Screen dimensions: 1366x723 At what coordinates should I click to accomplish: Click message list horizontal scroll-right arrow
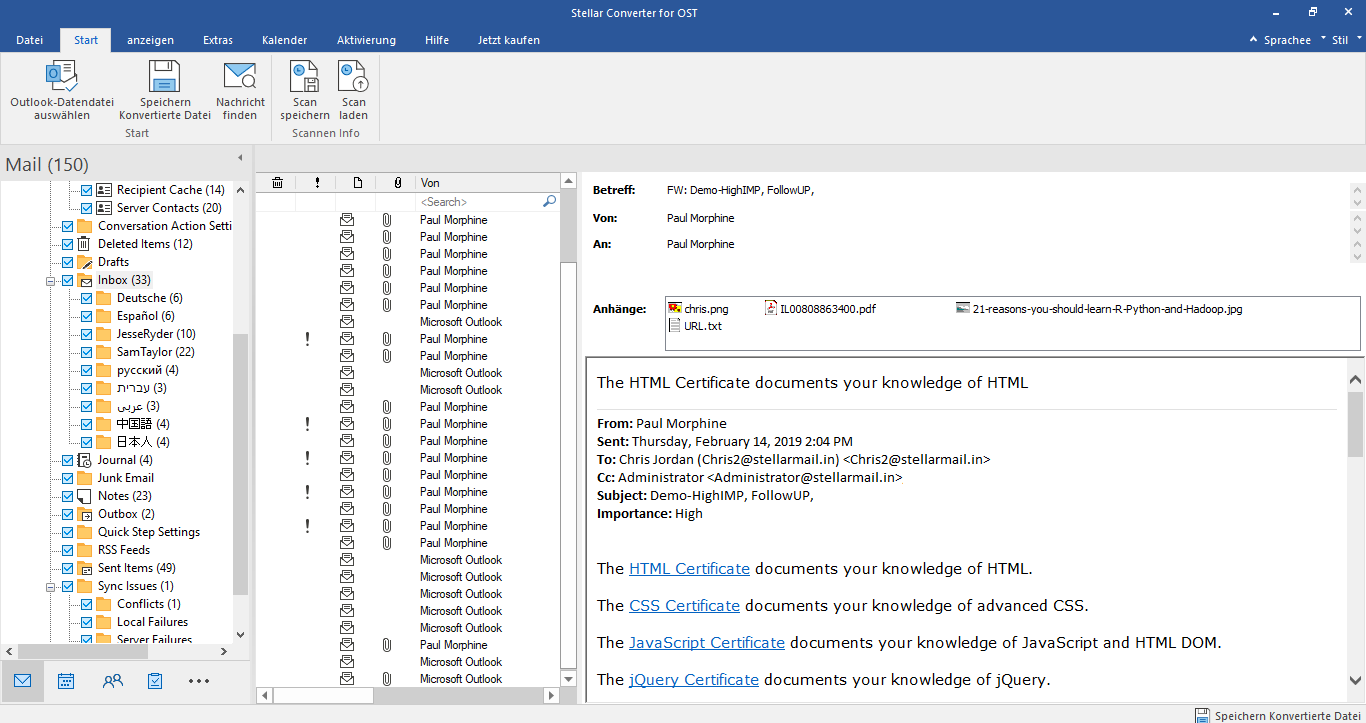click(x=551, y=694)
